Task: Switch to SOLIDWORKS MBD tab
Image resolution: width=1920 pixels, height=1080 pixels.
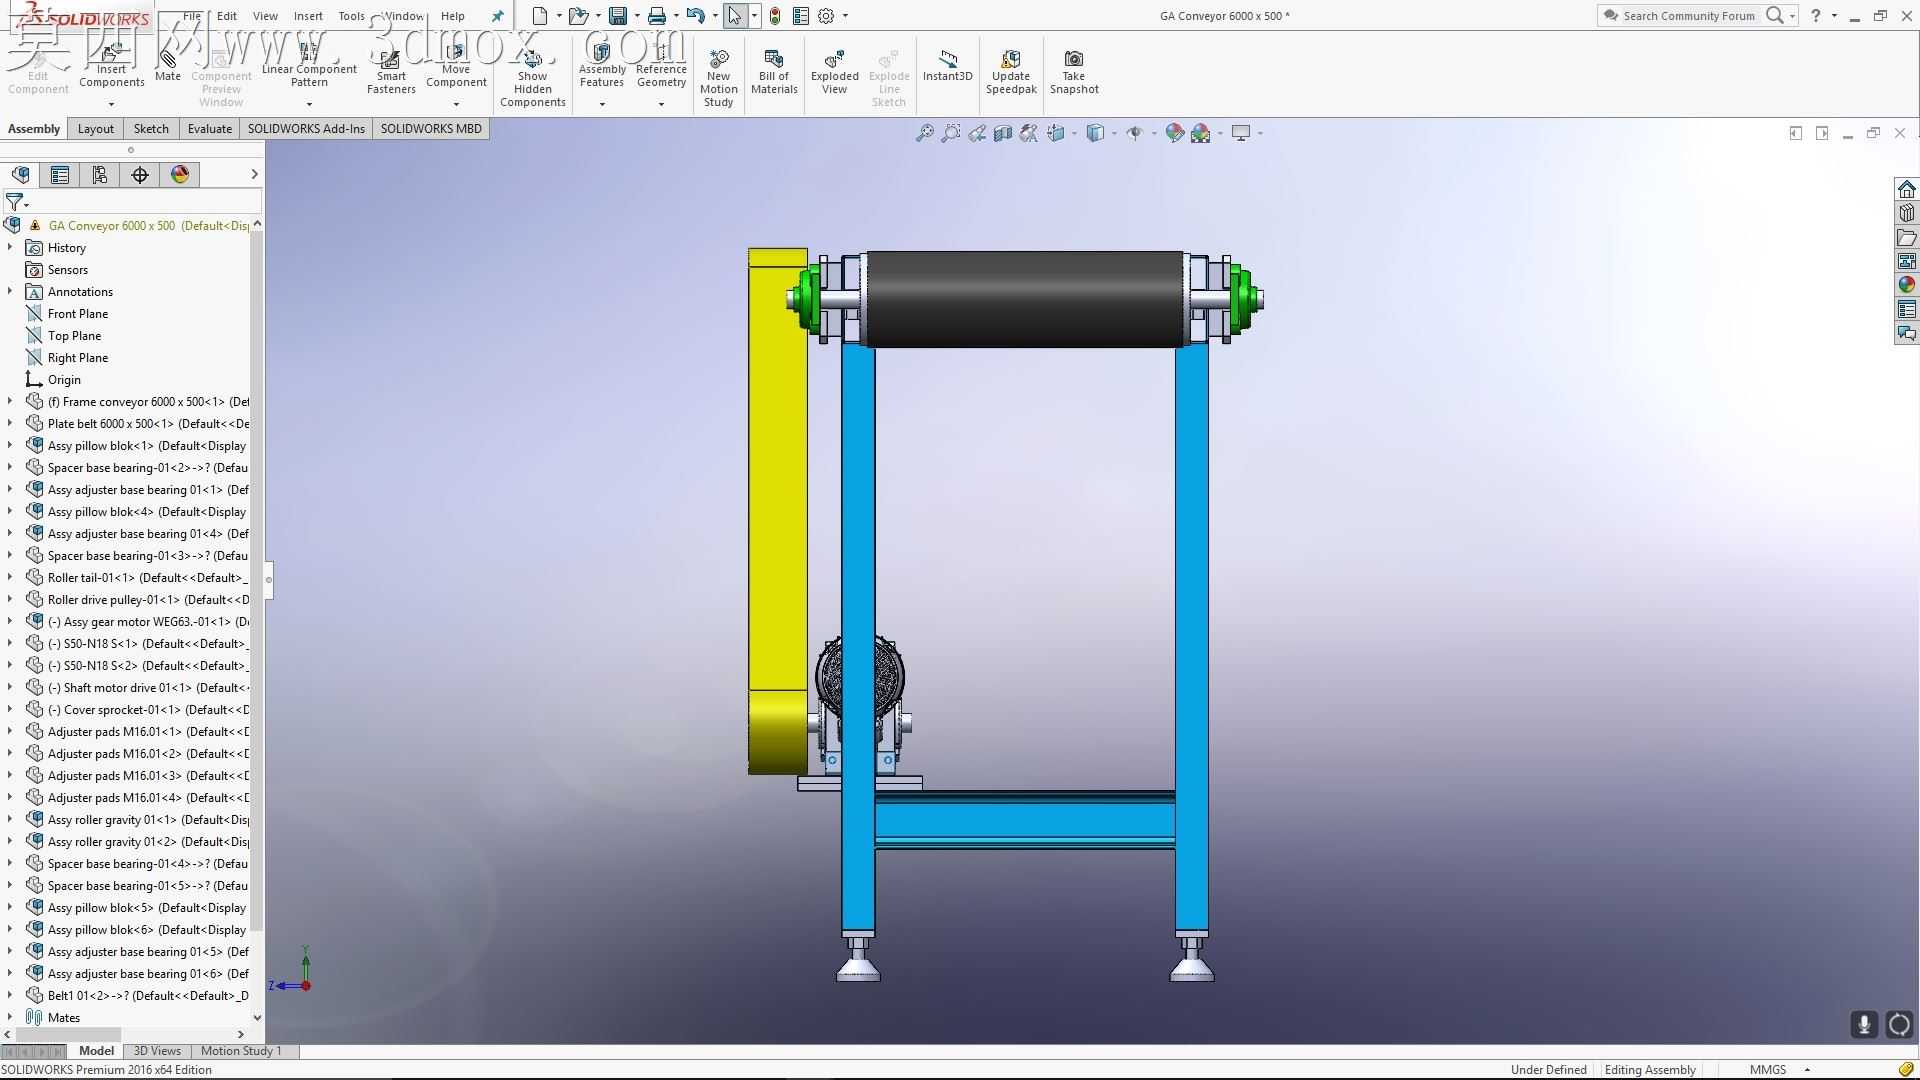Action: click(x=431, y=128)
